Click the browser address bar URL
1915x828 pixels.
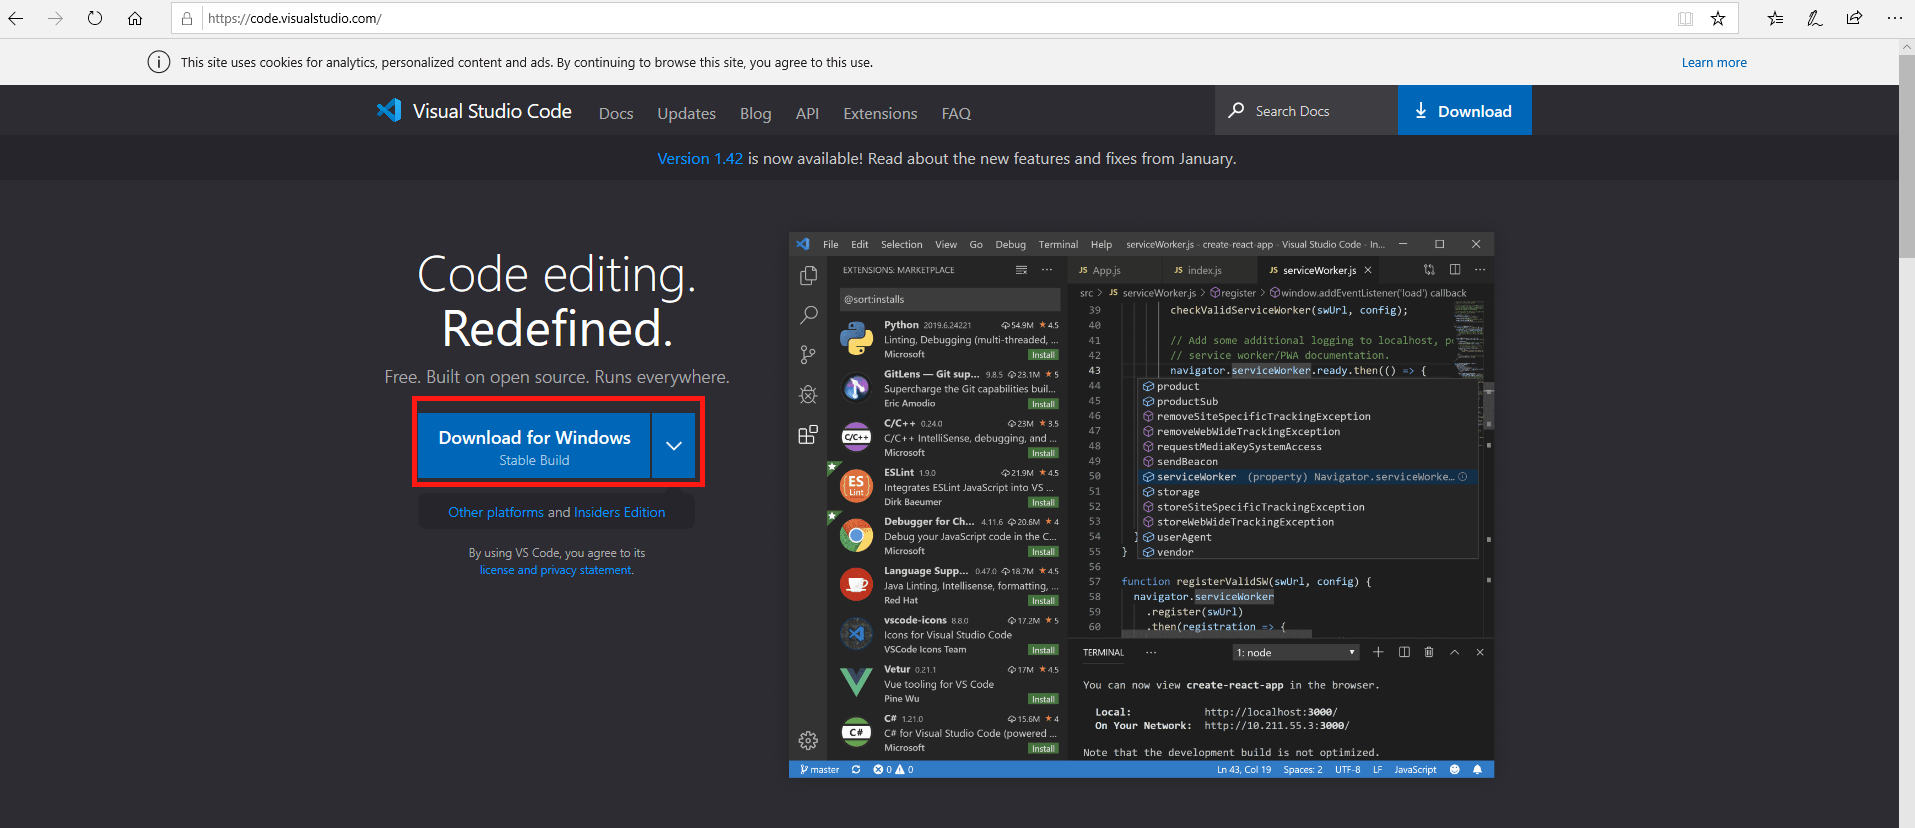(295, 18)
